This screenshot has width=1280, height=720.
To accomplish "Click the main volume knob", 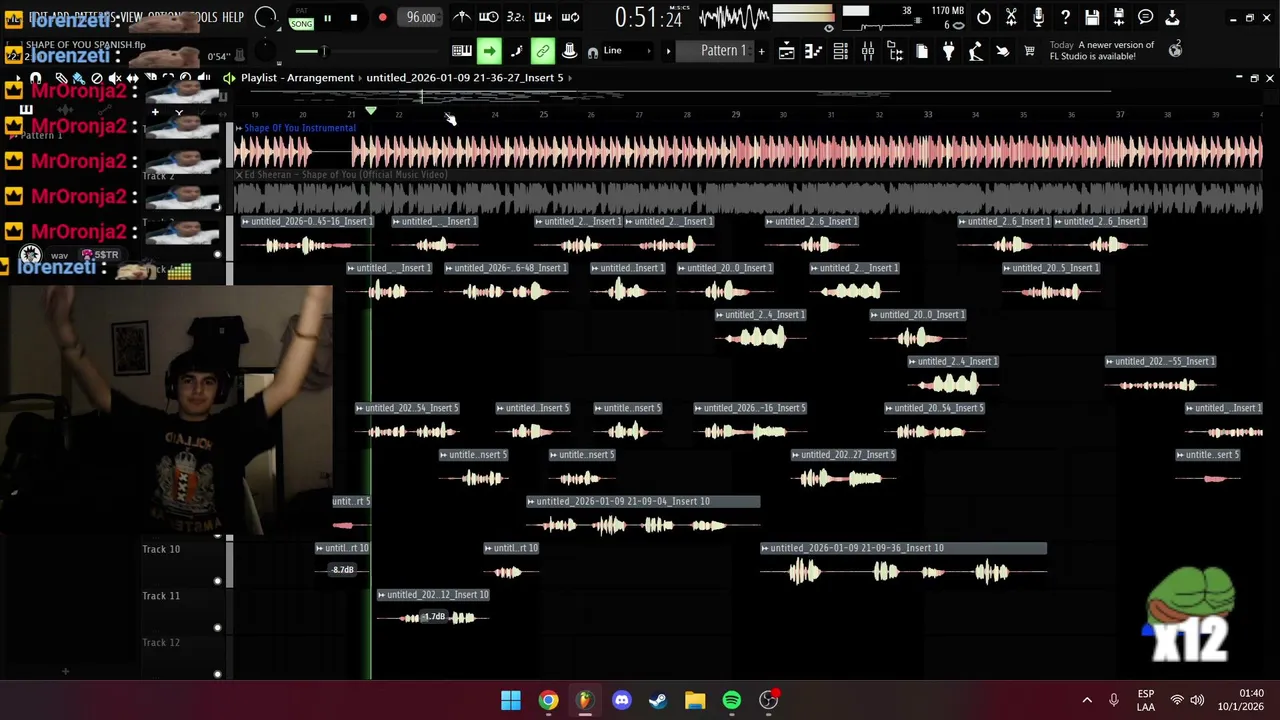I will click(x=265, y=17).
